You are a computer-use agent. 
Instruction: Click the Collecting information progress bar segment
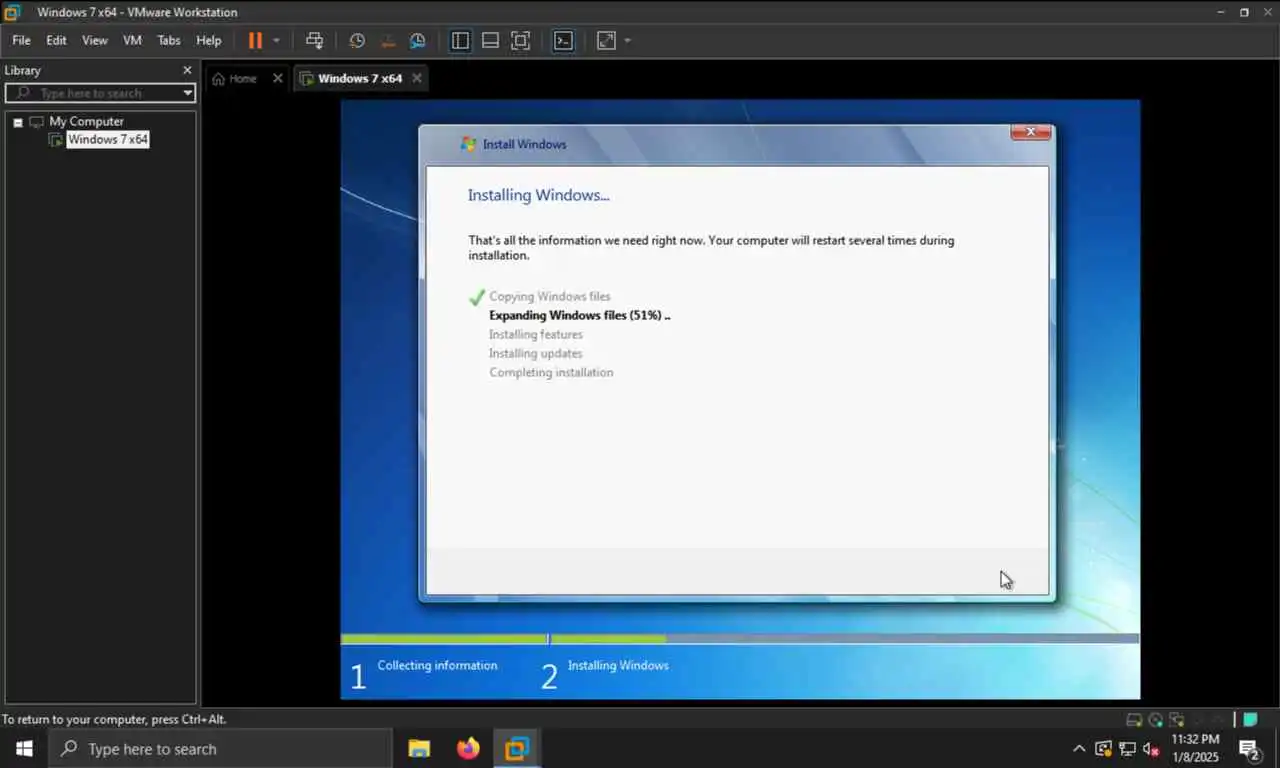pyautogui.click(x=444, y=638)
